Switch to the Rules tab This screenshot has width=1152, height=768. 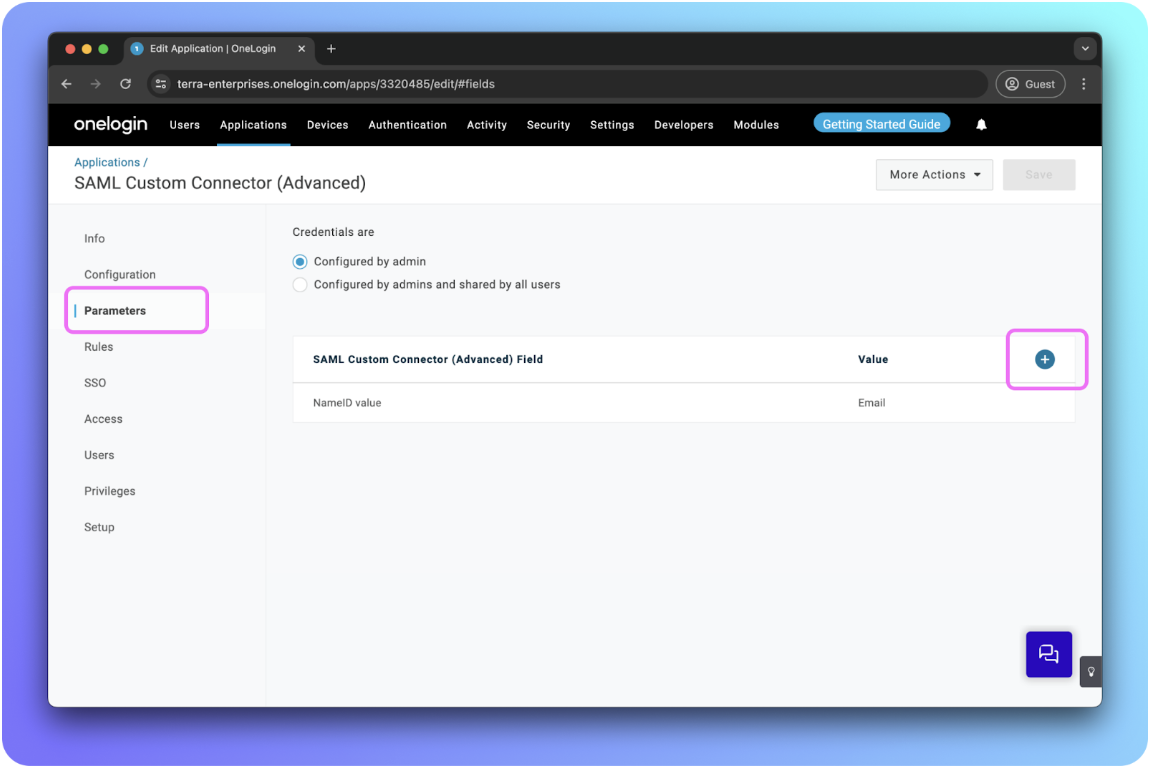tap(98, 347)
